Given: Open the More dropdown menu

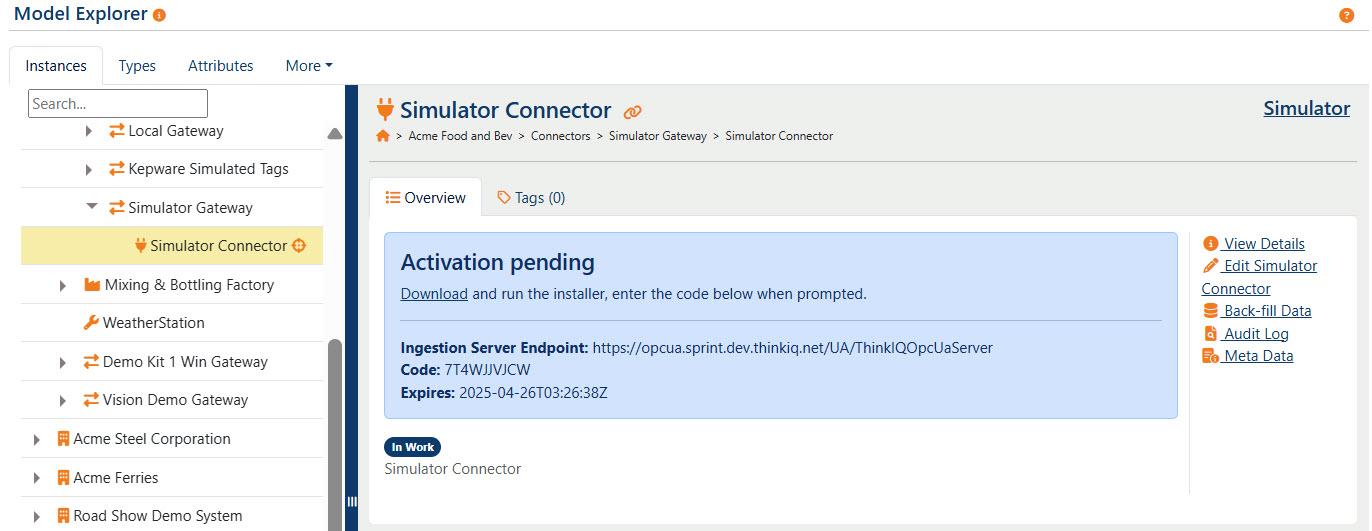Looking at the screenshot, I should pyautogui.click(x=308, y=66).
